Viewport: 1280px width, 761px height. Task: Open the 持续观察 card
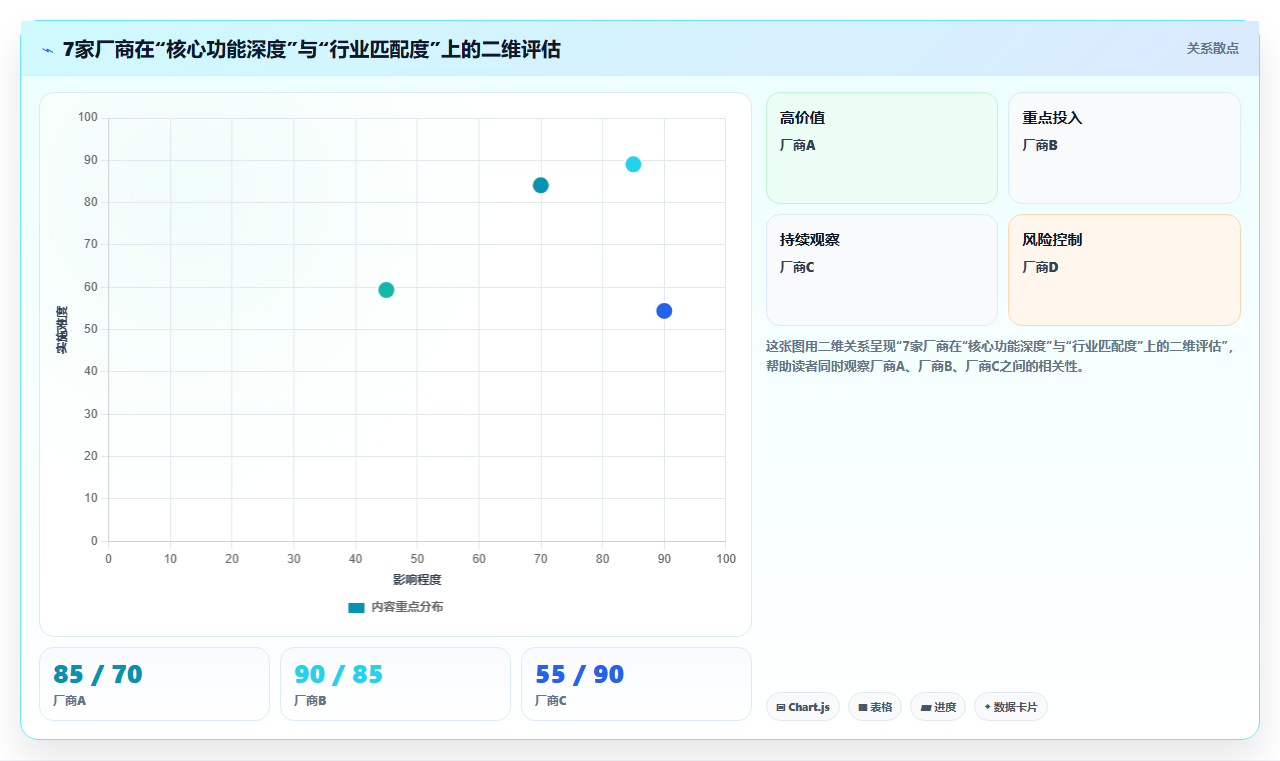pyautogui.click(x=882, y=270)
